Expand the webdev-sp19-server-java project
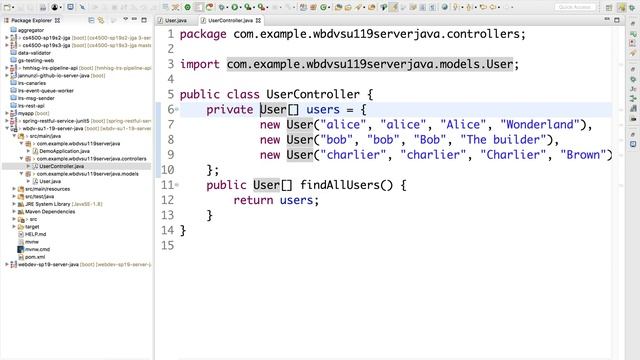Viewport: 640px width, 360px height. 7,264
